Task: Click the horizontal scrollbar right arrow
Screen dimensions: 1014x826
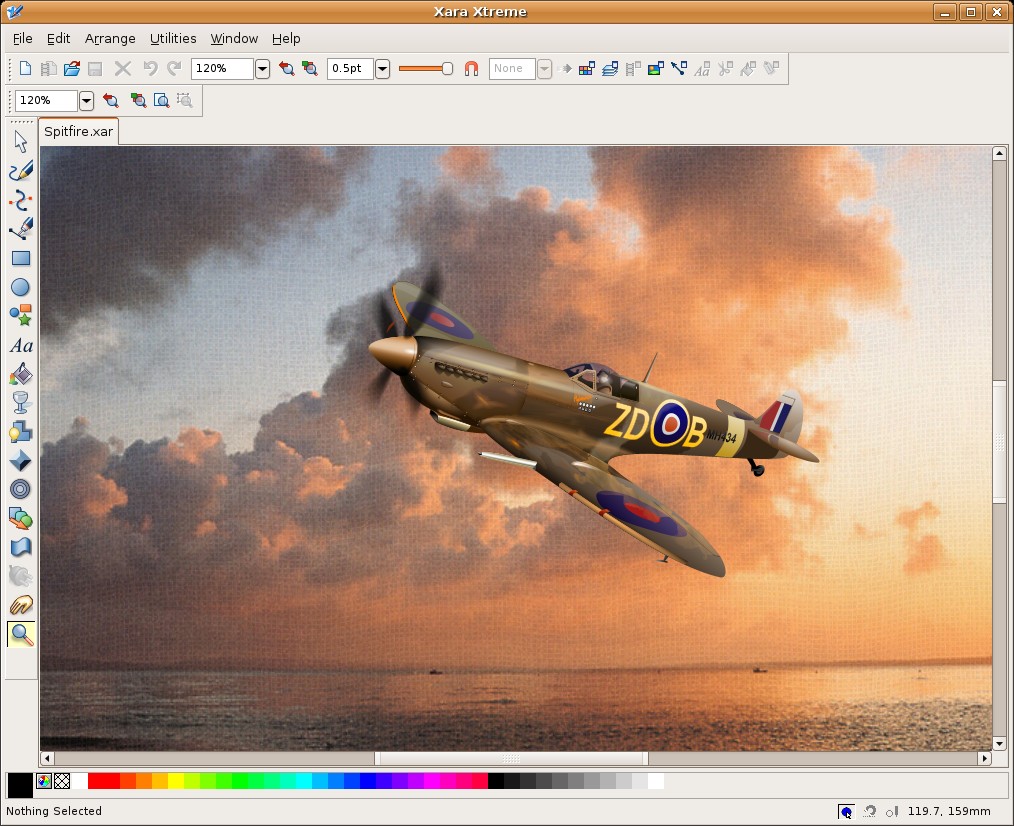Action: pyautogui.click(x=984, y=758)
